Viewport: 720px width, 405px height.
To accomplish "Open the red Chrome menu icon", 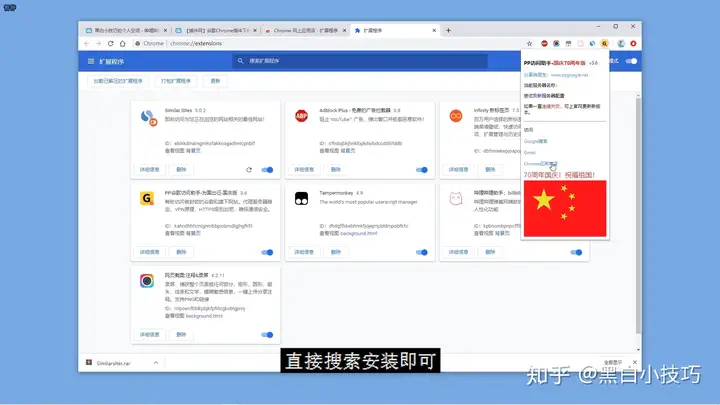I will [633, 44].
